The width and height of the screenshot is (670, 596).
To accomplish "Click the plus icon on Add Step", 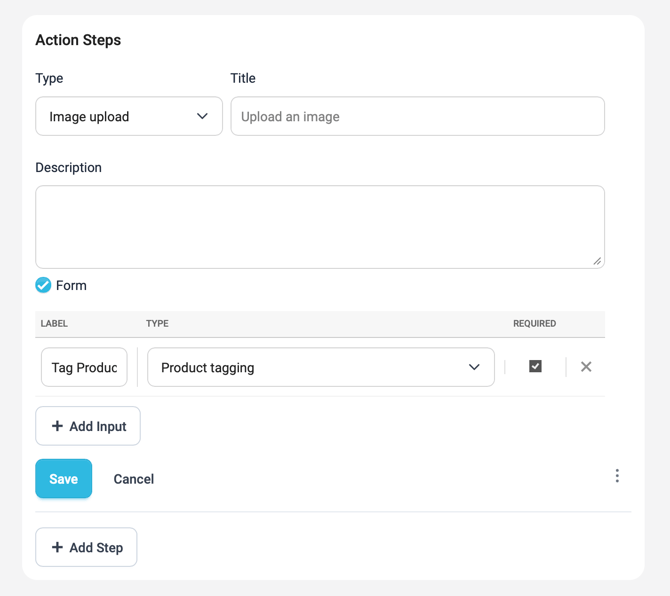I will tap(57, 547).
